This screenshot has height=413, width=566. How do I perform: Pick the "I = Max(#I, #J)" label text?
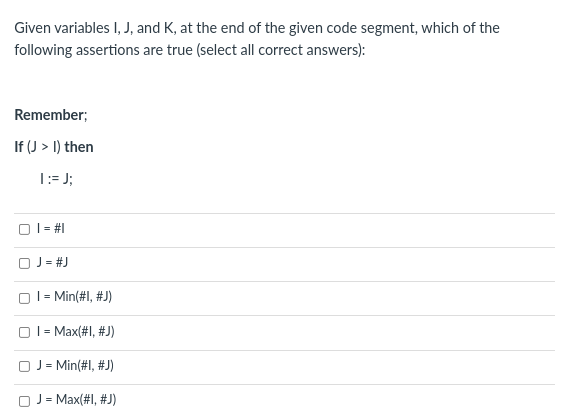click(x=76, y=331)
